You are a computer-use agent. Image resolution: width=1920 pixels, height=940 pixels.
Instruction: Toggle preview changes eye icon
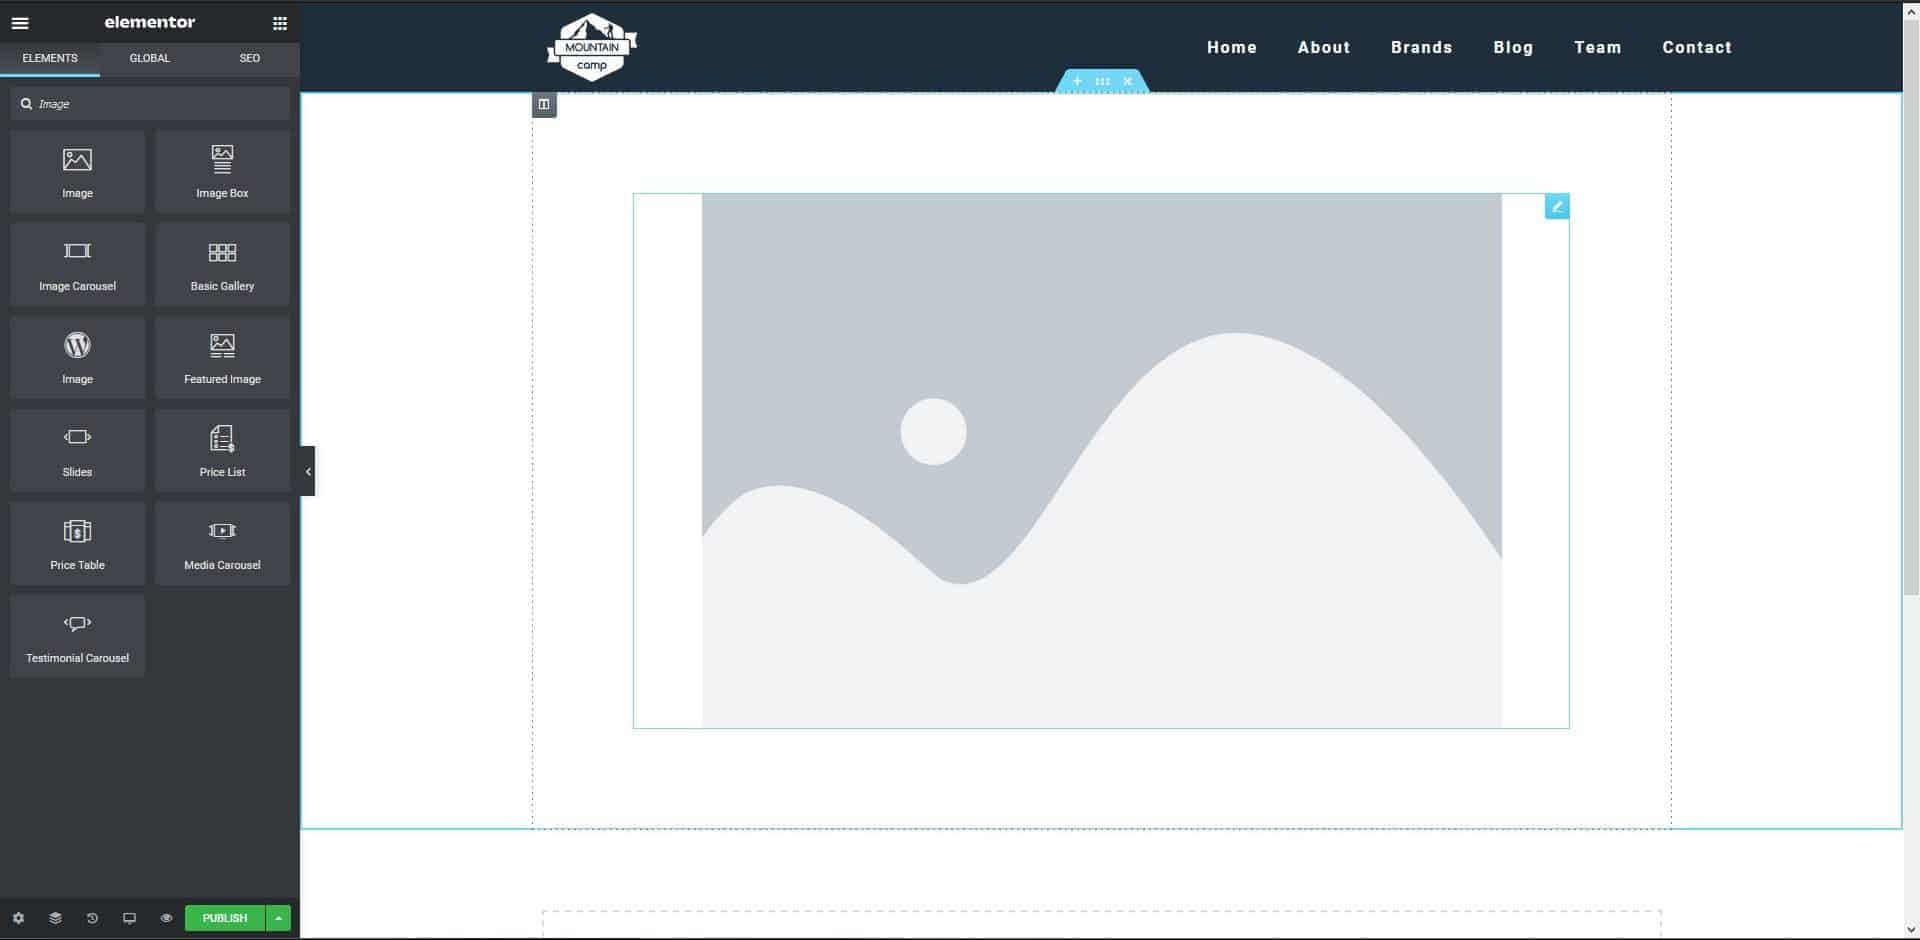166,918
